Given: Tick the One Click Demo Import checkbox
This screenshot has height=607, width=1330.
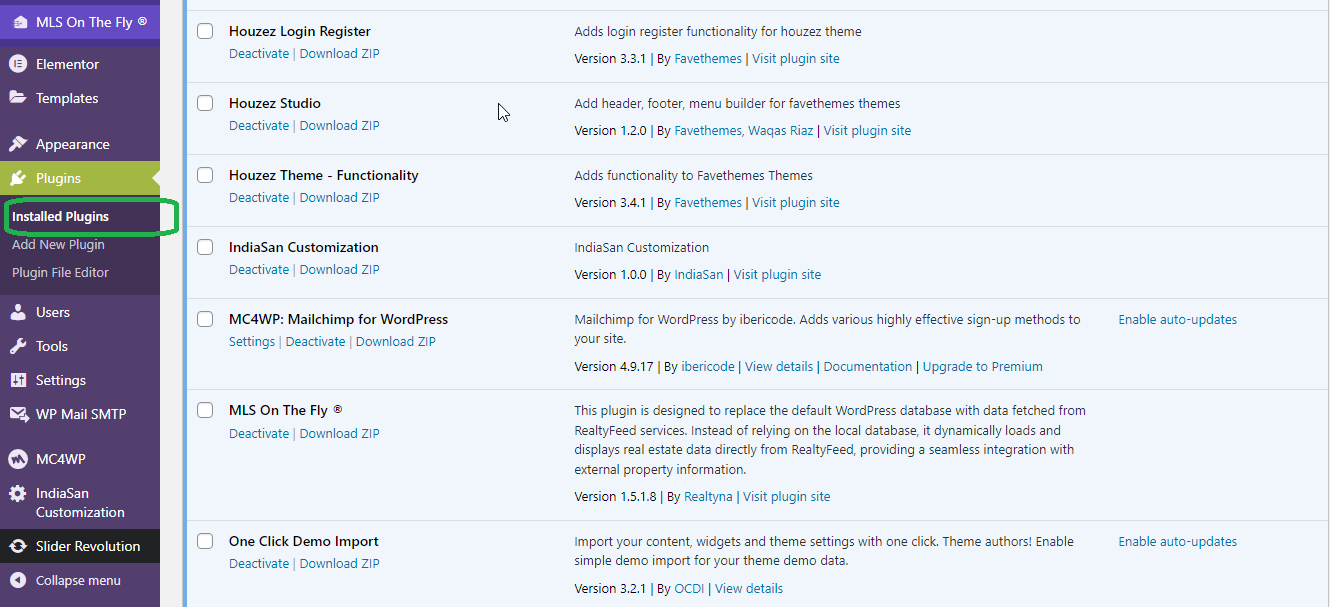Looking at the screenshot, I should [205, 541].
